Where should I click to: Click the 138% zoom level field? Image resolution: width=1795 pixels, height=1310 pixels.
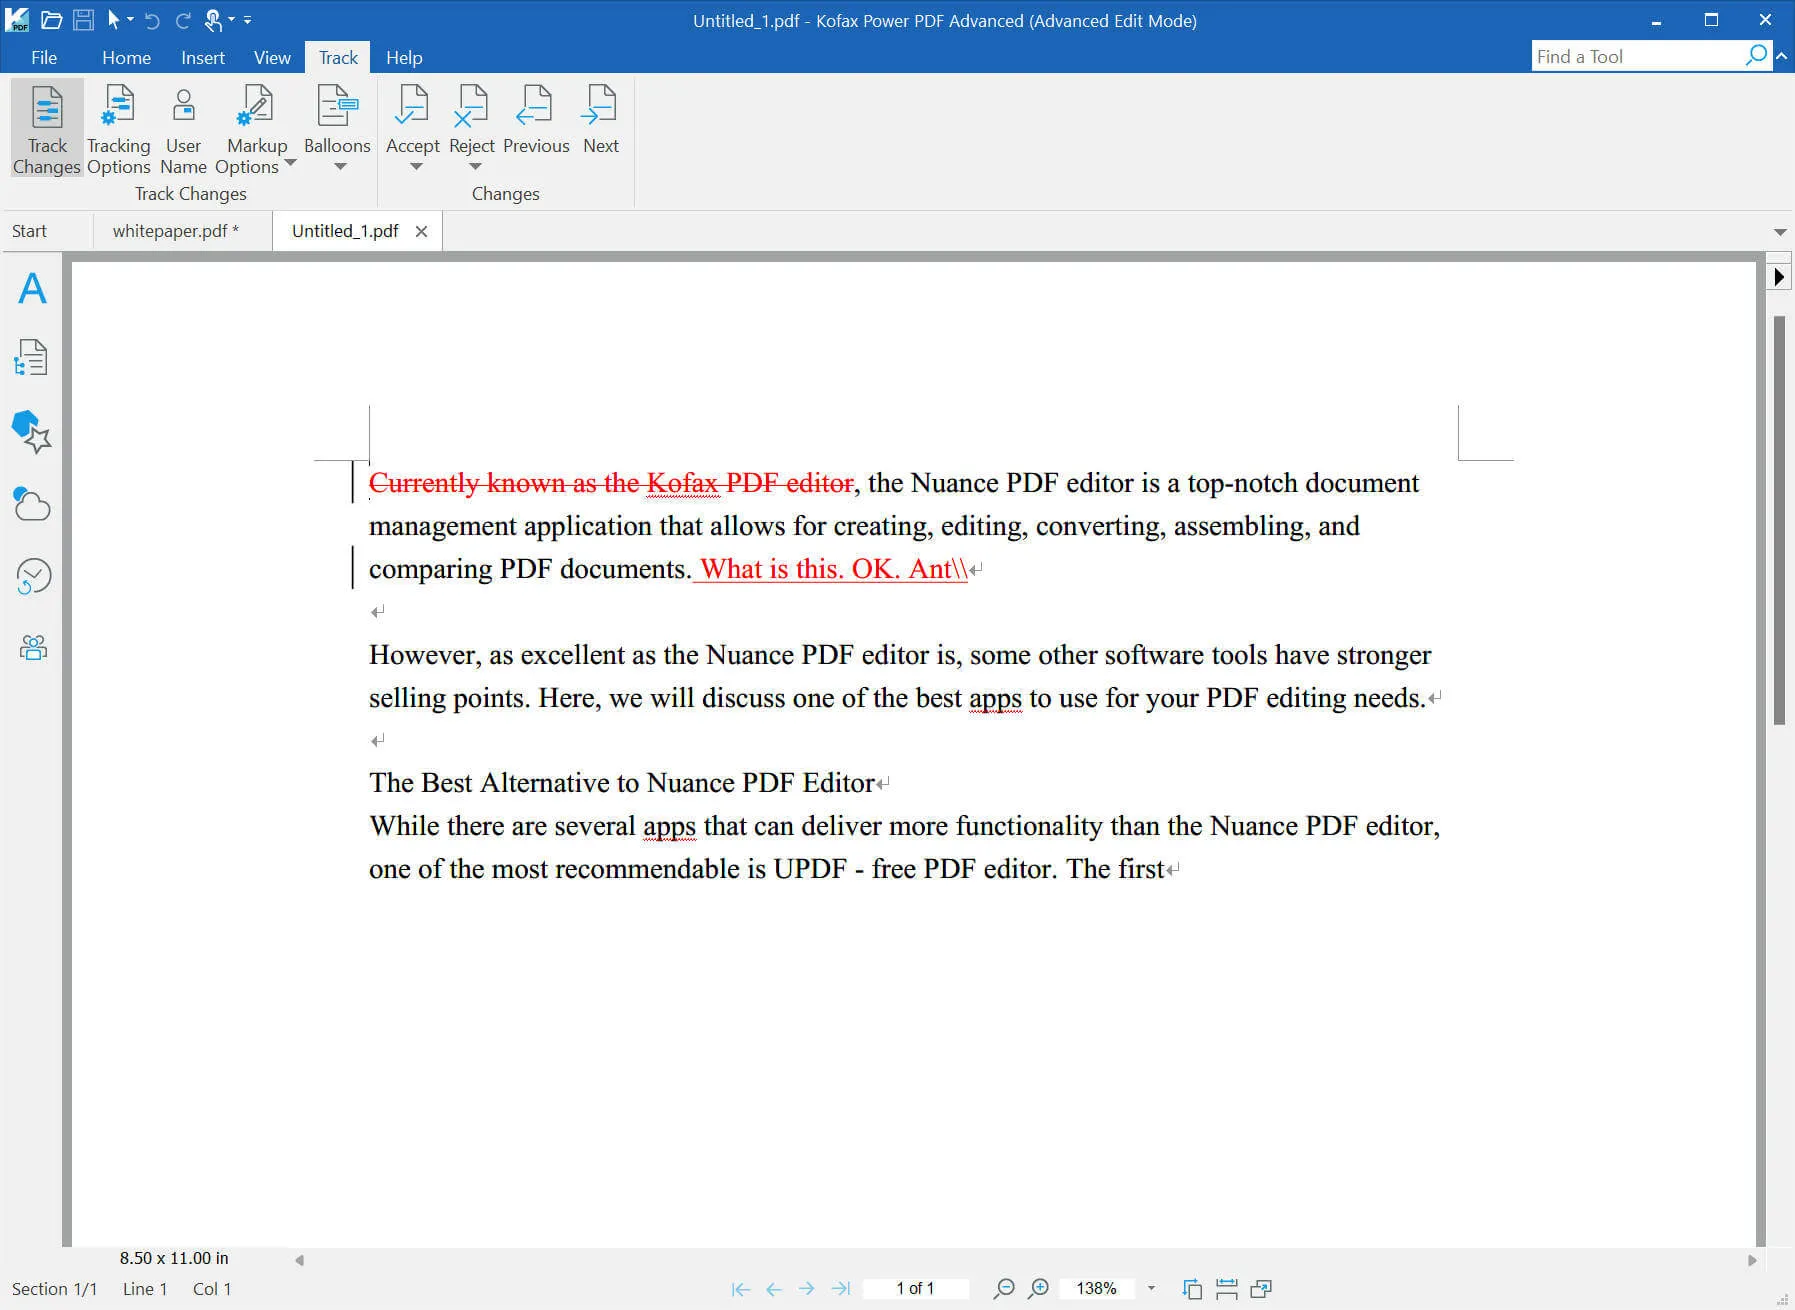point(1097,1289)
